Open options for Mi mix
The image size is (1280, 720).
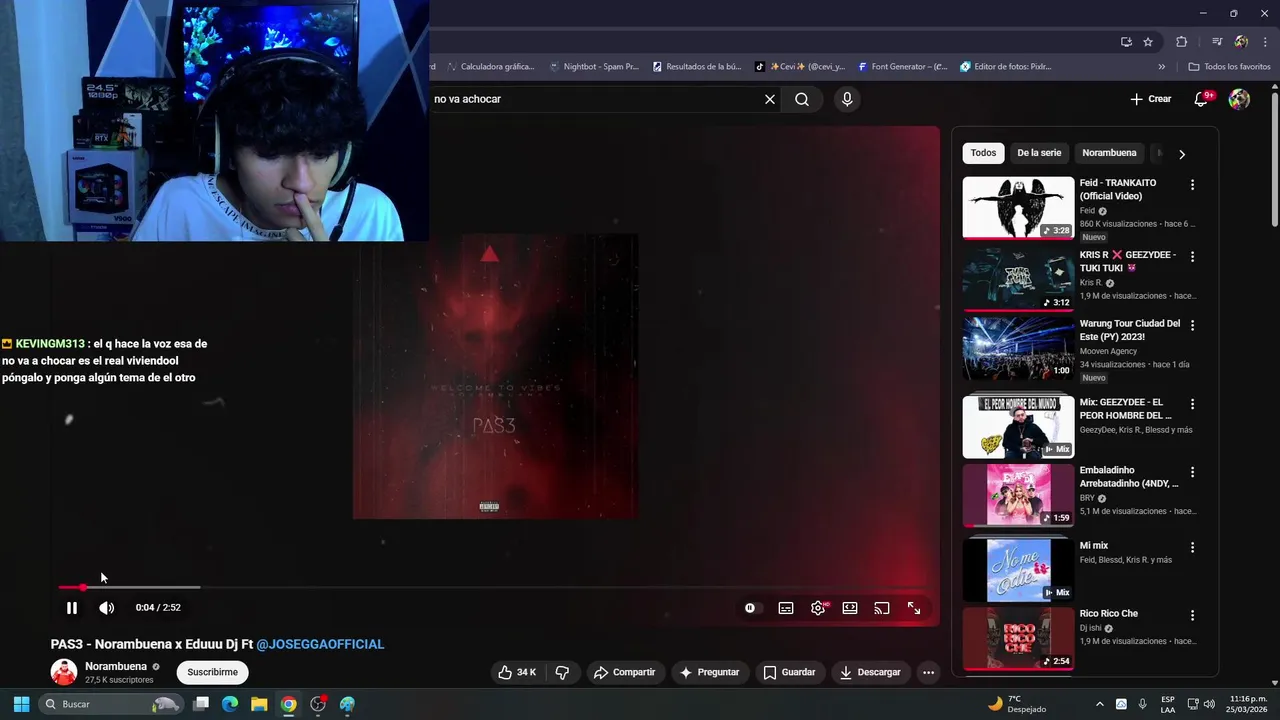click(1192, 548)
